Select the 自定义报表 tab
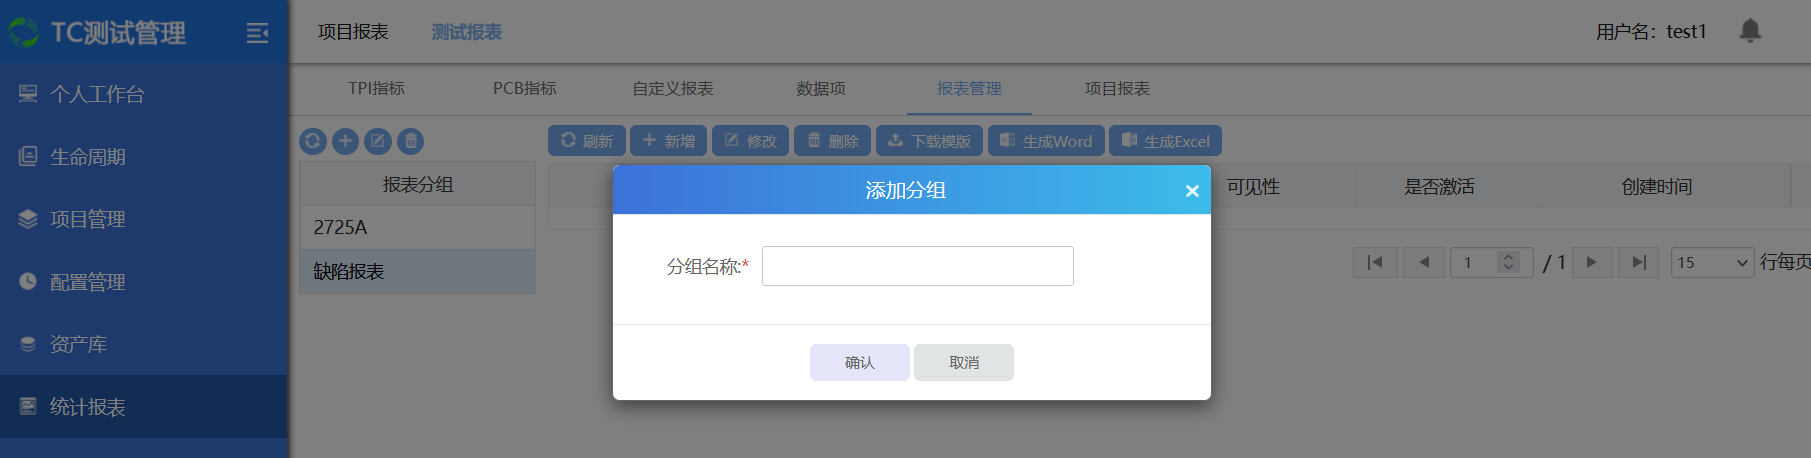Image resolution: width=1811 pixels, height=458 pixels. click(x=673, y=88)
